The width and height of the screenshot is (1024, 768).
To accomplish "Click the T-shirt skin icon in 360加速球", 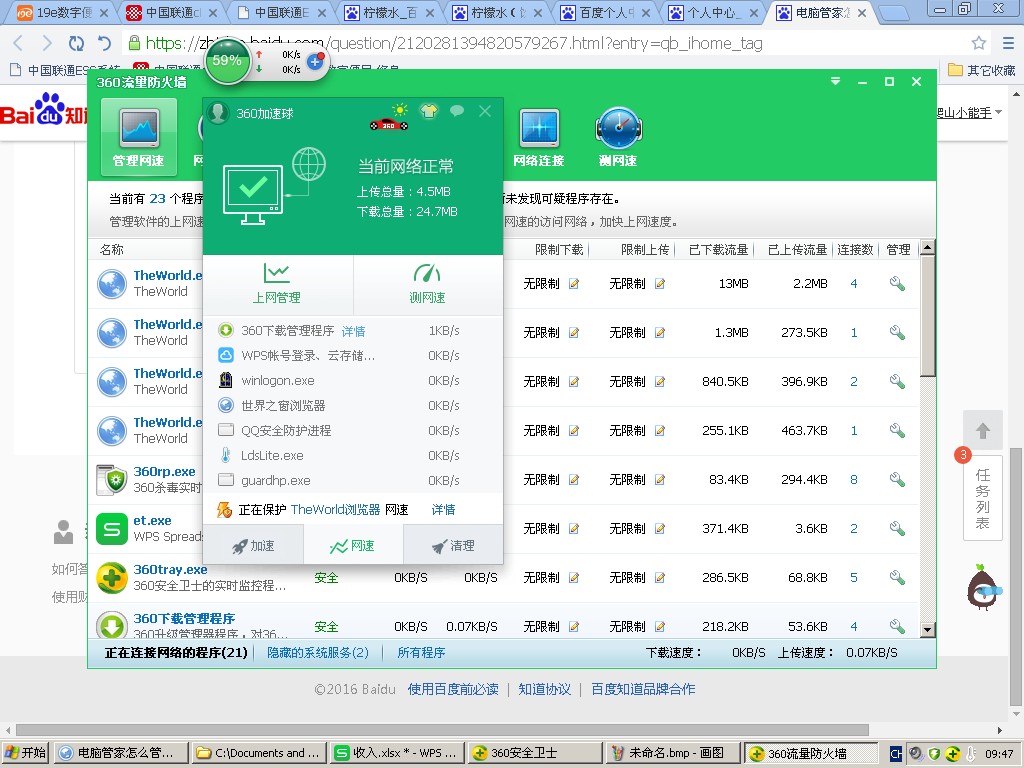I will point(429,111).
